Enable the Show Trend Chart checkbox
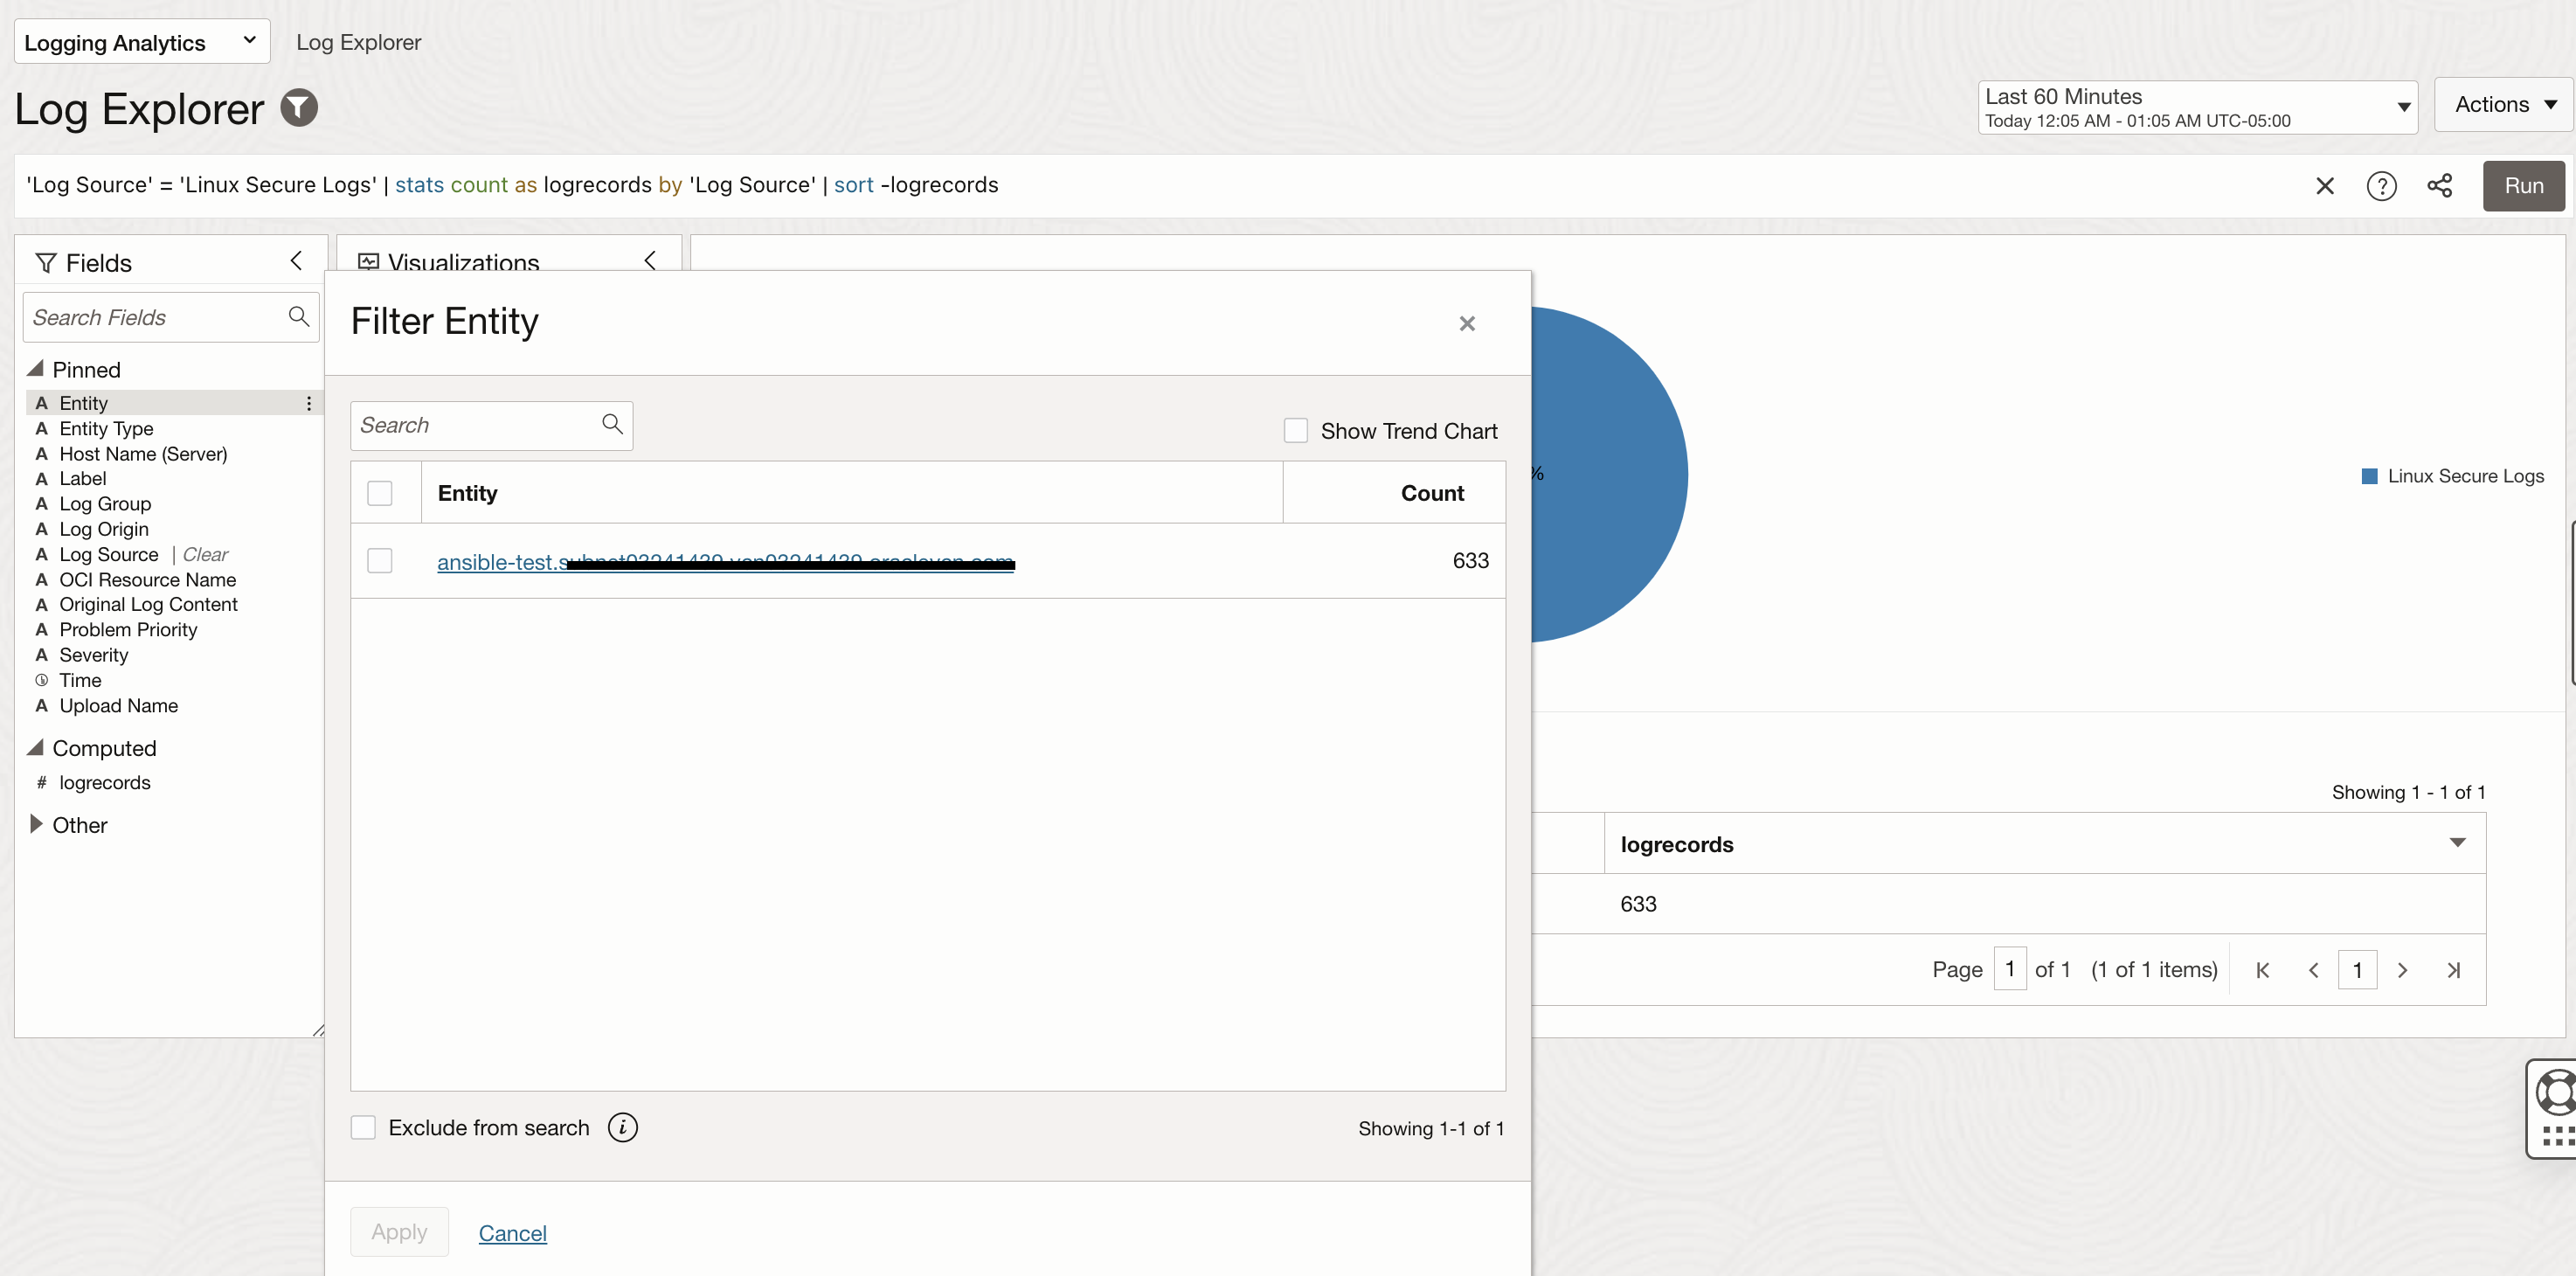2576x1276 pixels. (1295, 431)
